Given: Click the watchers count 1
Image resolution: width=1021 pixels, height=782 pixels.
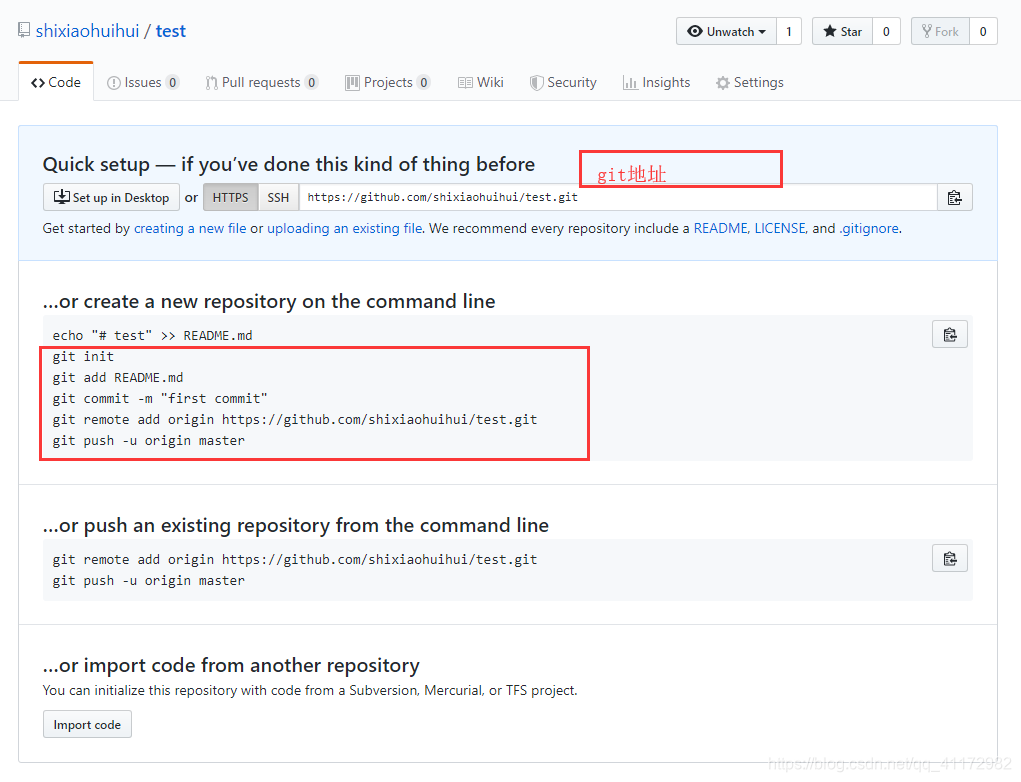Looking at the screenshot, I should [789, 31].
